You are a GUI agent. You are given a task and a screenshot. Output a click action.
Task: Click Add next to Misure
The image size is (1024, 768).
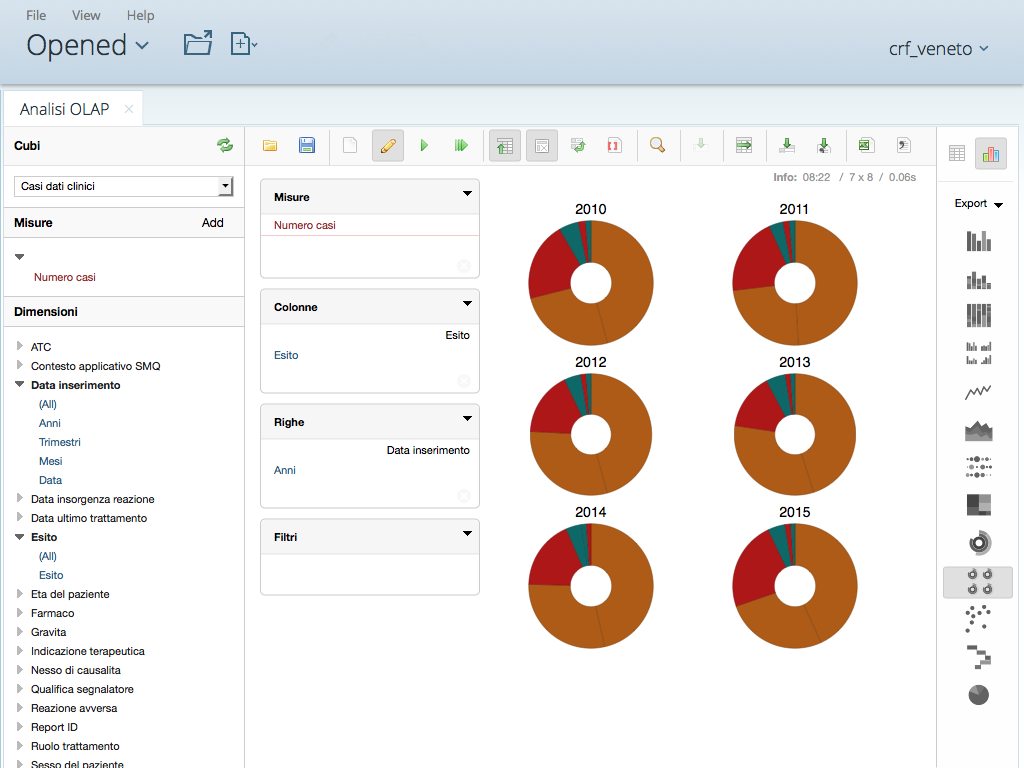coord(212,223)
